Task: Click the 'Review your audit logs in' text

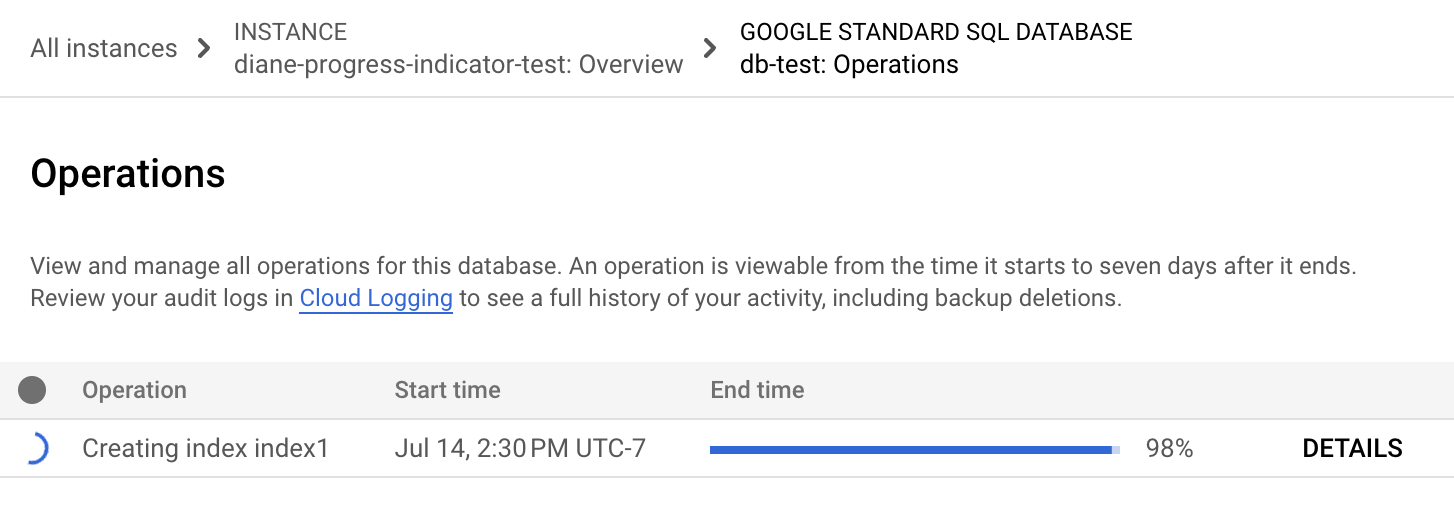Action: (x=162, y=298)
